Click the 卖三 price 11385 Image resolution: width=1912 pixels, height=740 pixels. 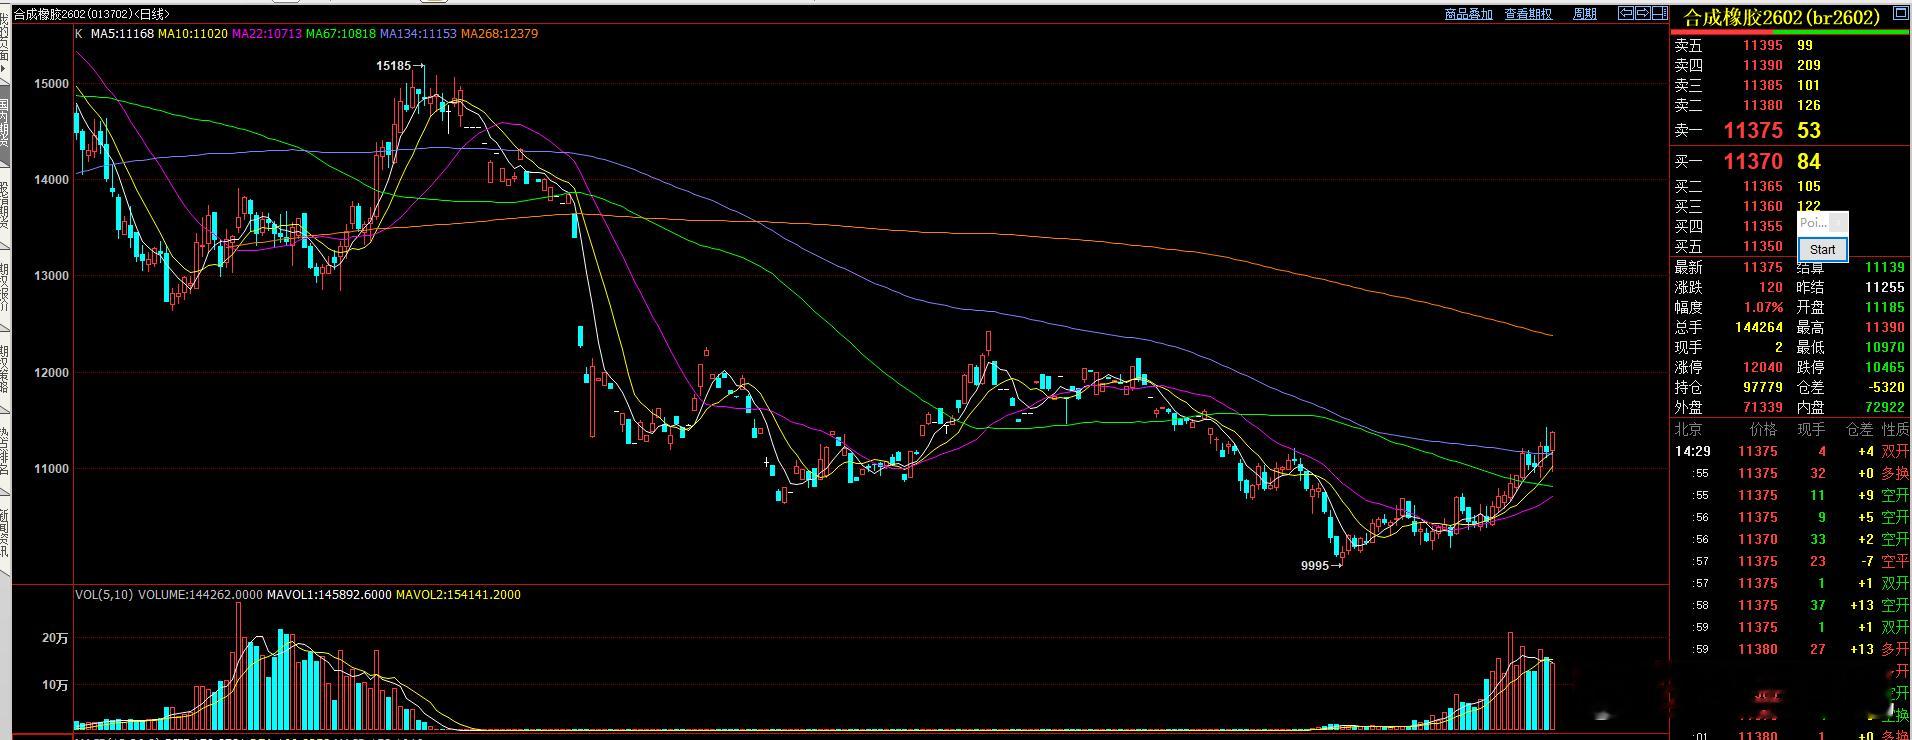pos(1762,85)
